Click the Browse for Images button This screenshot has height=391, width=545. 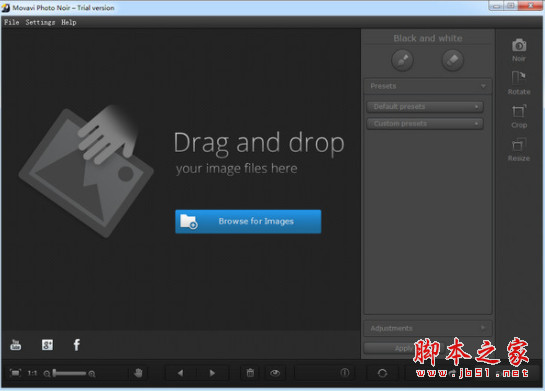[248, 221]
